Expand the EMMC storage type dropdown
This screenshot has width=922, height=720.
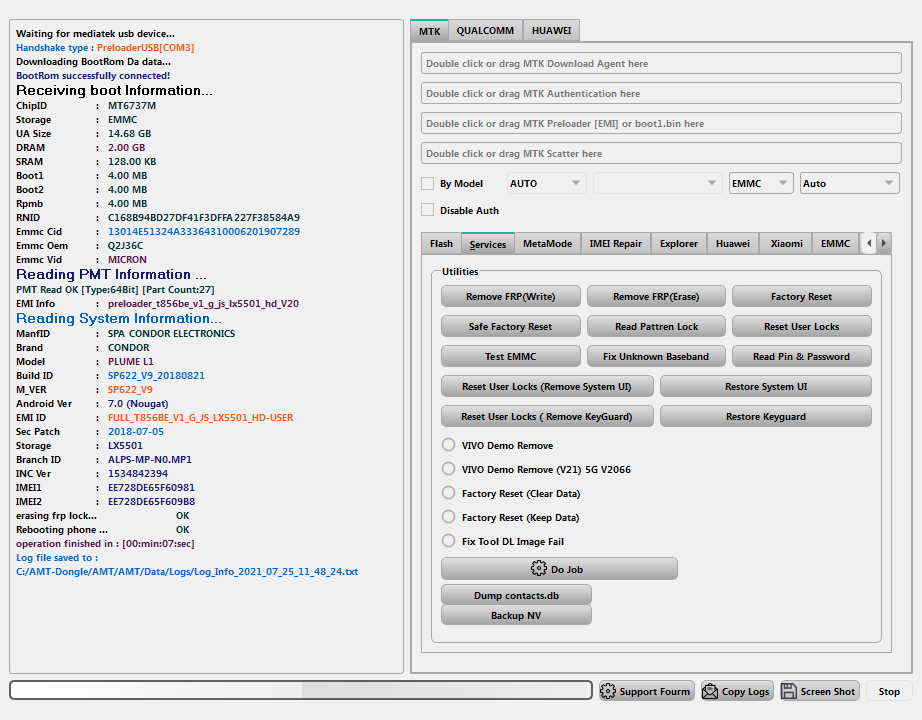pyautogui.click(x=760, y=184)
